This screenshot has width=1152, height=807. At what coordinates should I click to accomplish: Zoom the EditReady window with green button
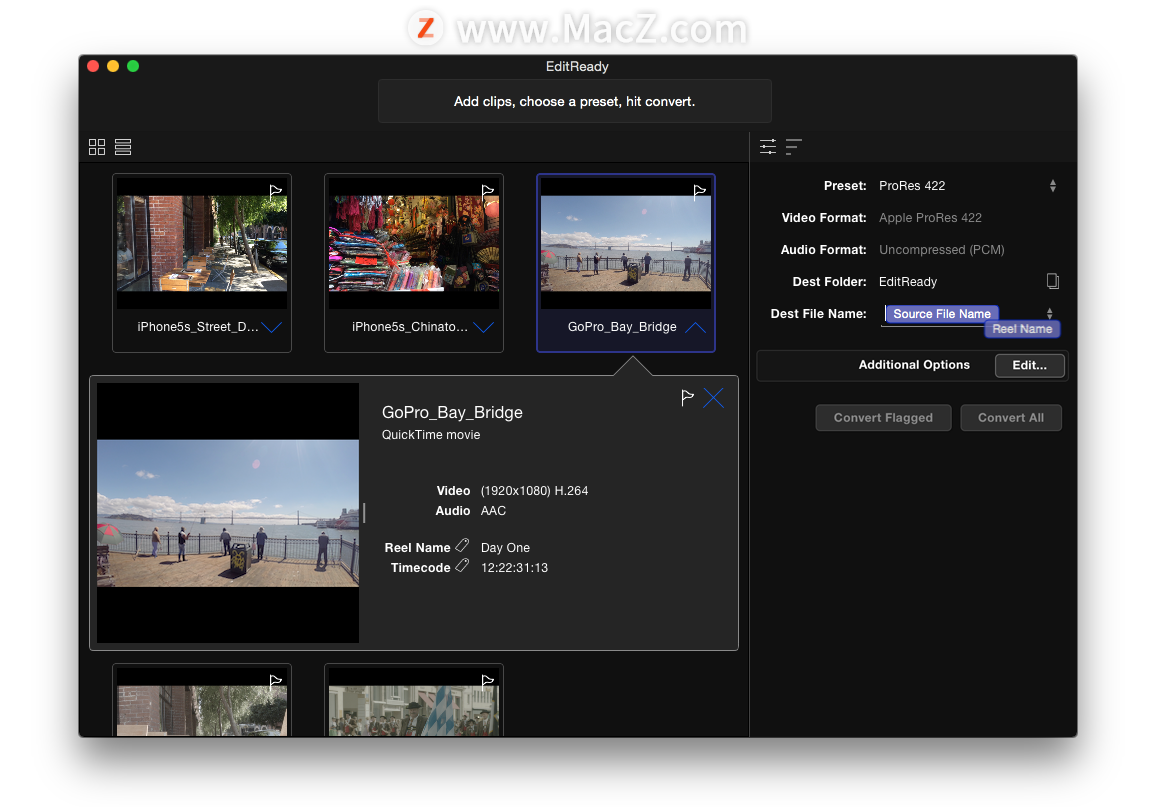[x=133, y=66]
